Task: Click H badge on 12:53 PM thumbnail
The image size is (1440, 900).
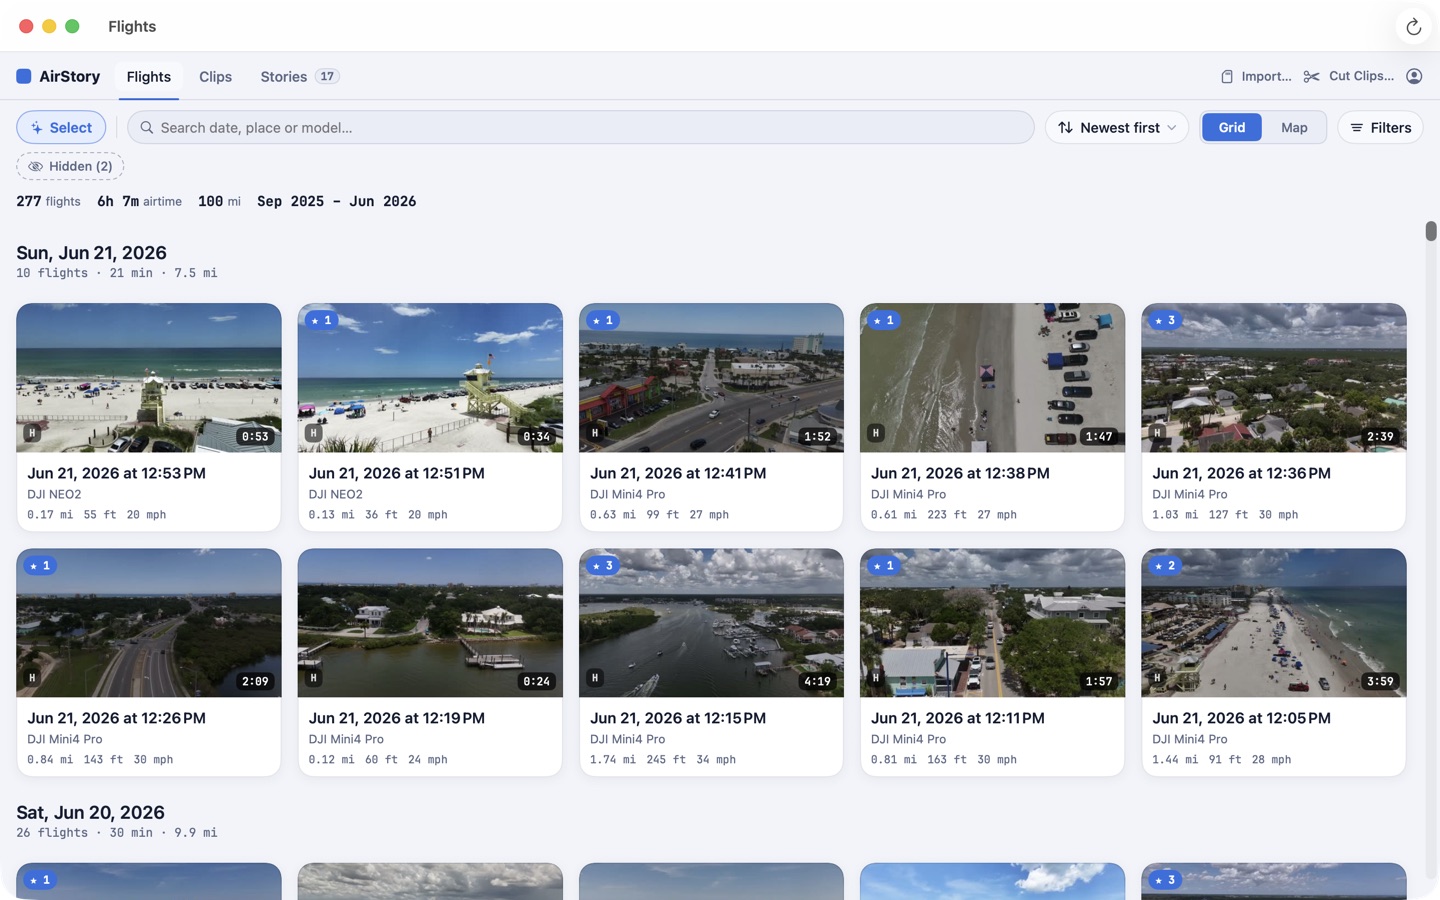Action: coord(32,433)
